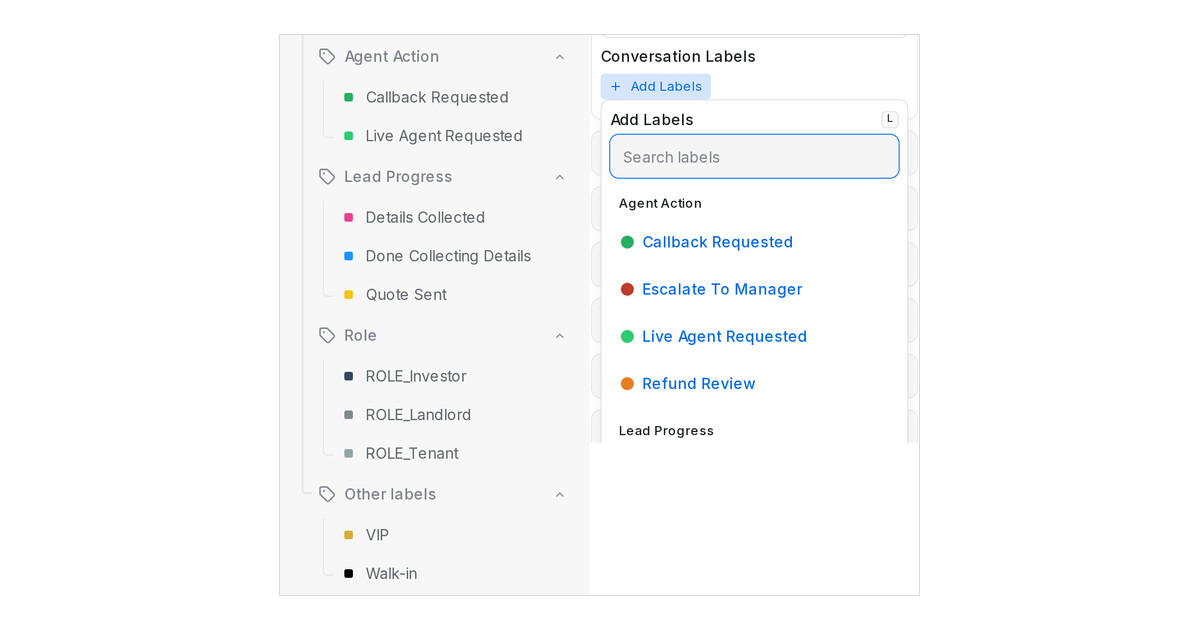Click the Add Labels button
Screen dimensions: 1200x630
pyautogui.click(x=656, y=87)
